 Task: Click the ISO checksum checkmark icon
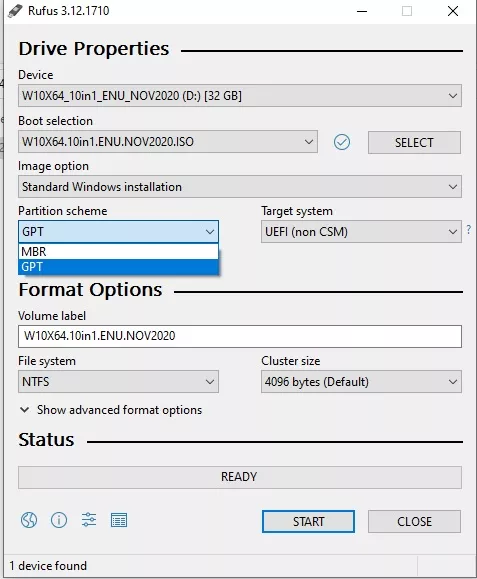342,142
